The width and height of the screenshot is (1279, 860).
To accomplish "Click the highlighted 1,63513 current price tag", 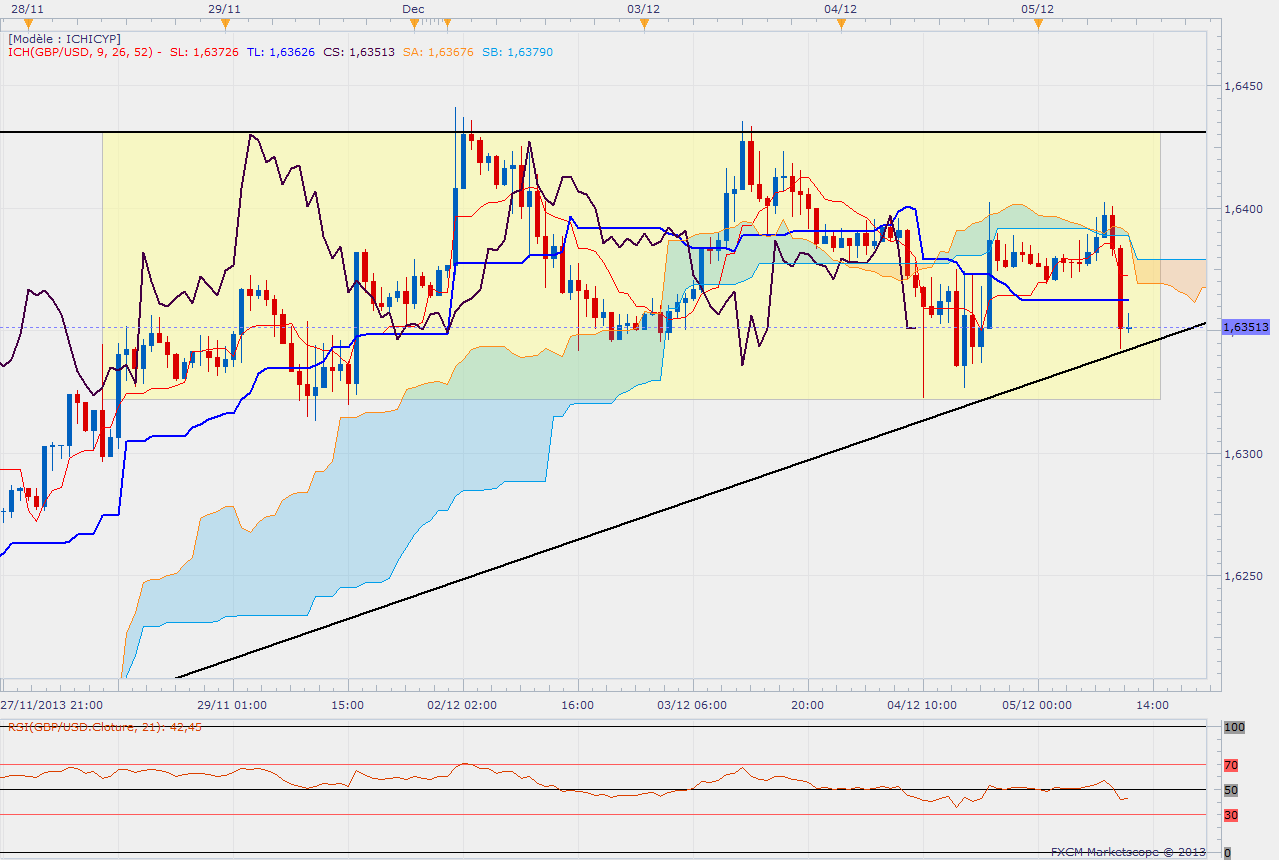I will [x=1246, y=327].
